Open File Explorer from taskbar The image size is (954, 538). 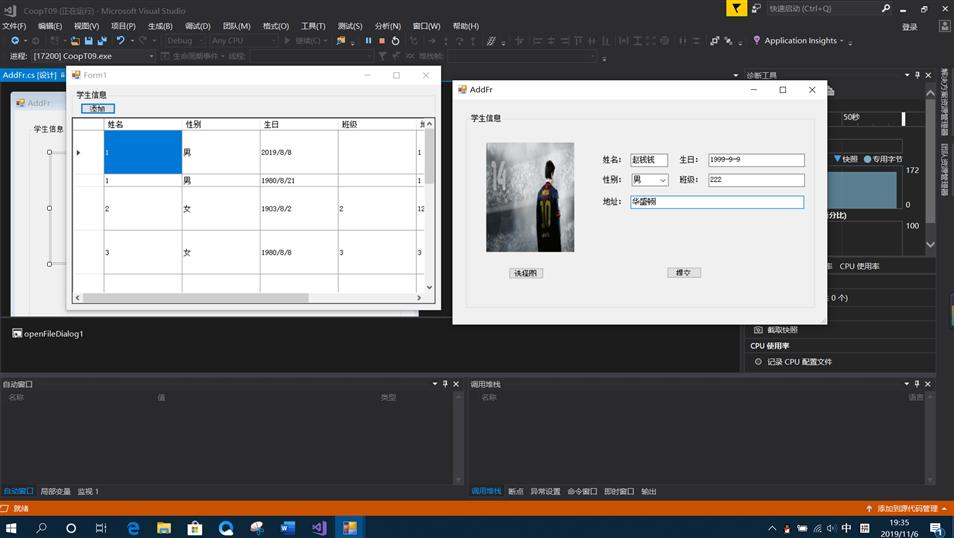point(164,528)
